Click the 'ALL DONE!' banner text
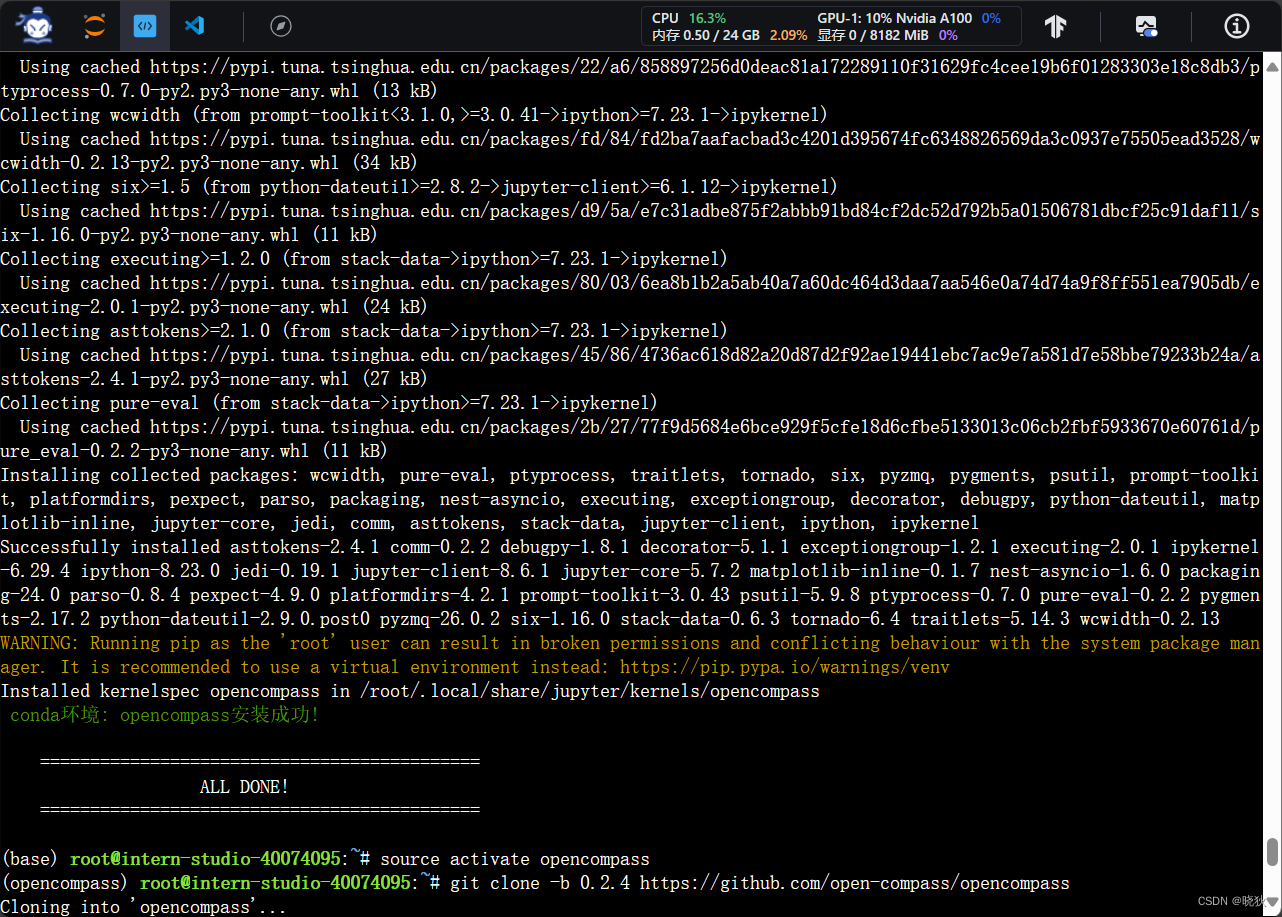 click(243, 786)
